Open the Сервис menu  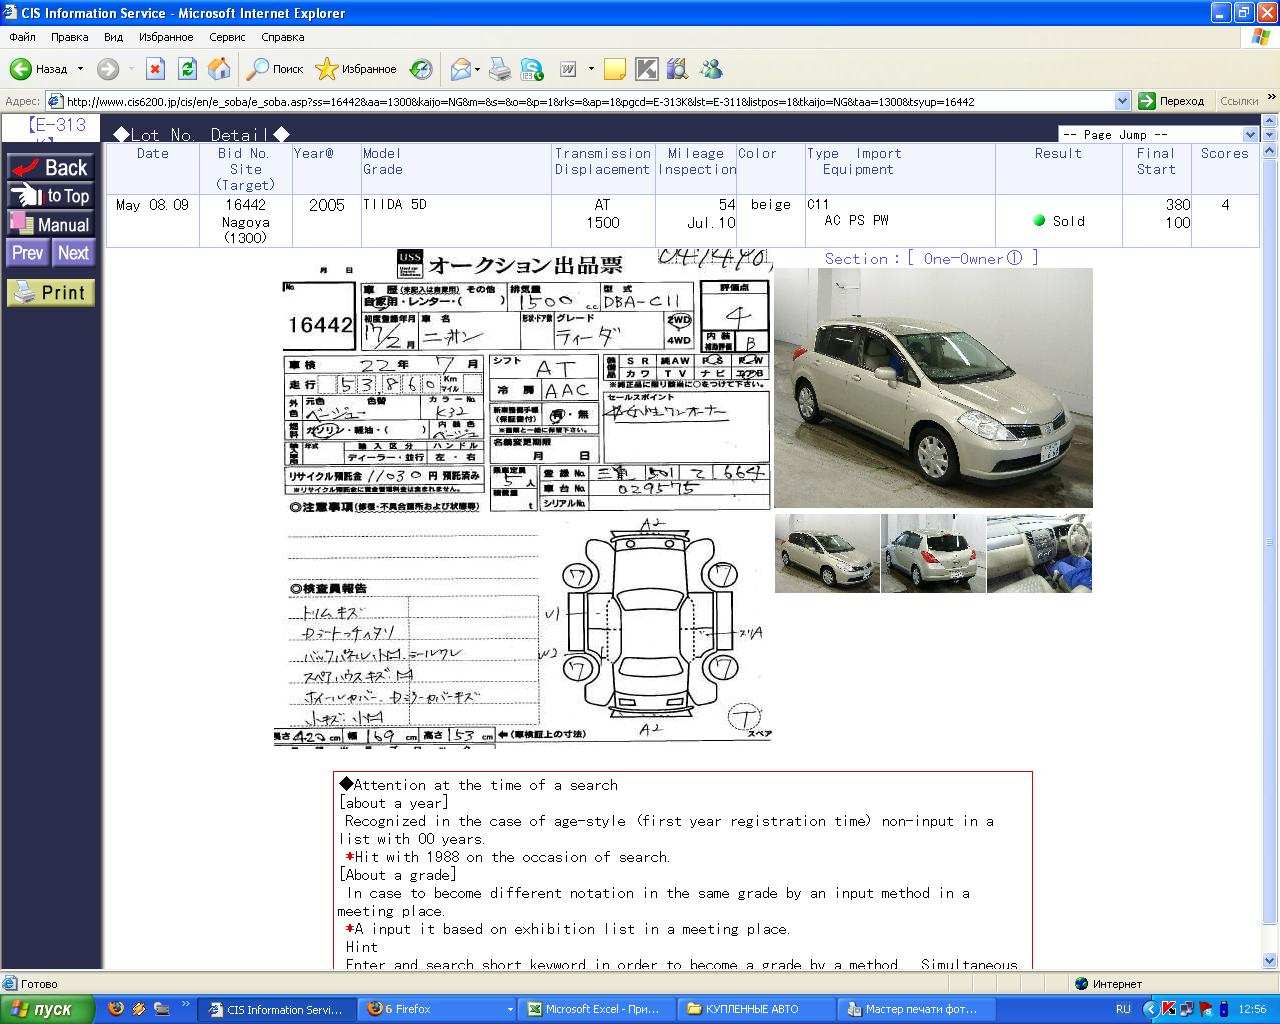227,37
